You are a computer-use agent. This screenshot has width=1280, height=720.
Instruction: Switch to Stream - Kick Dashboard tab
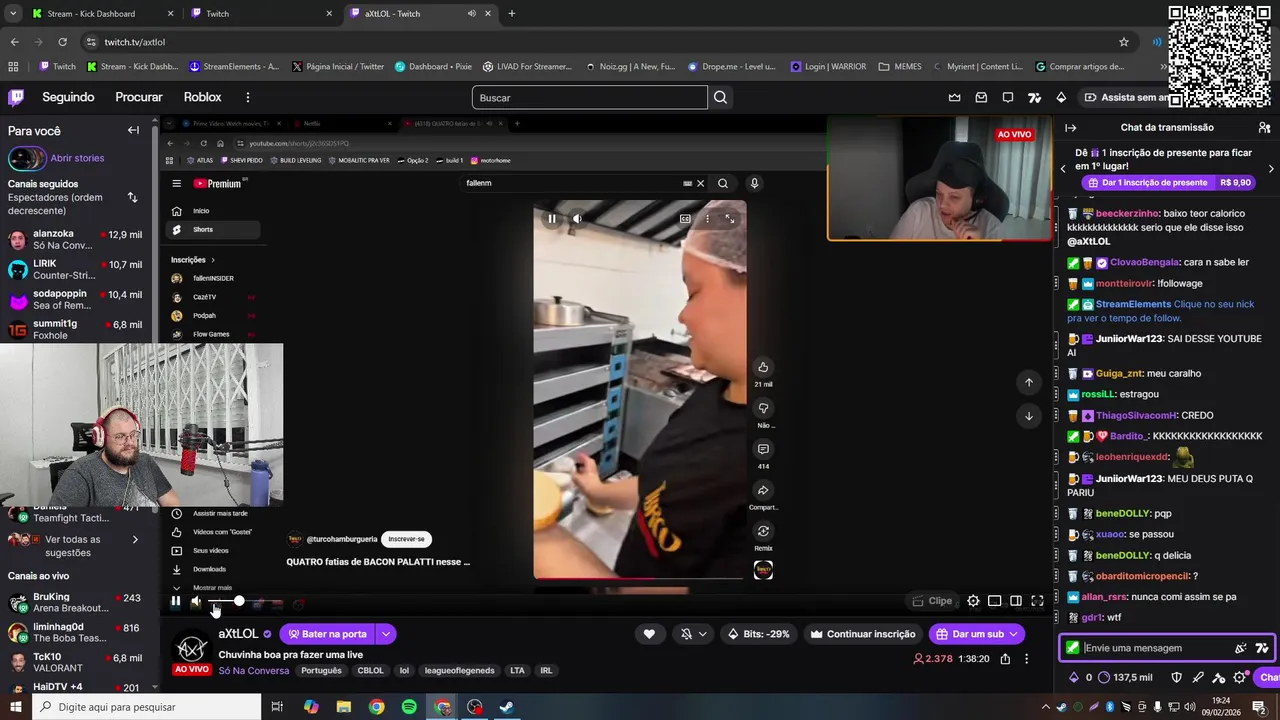click(102, 14)
